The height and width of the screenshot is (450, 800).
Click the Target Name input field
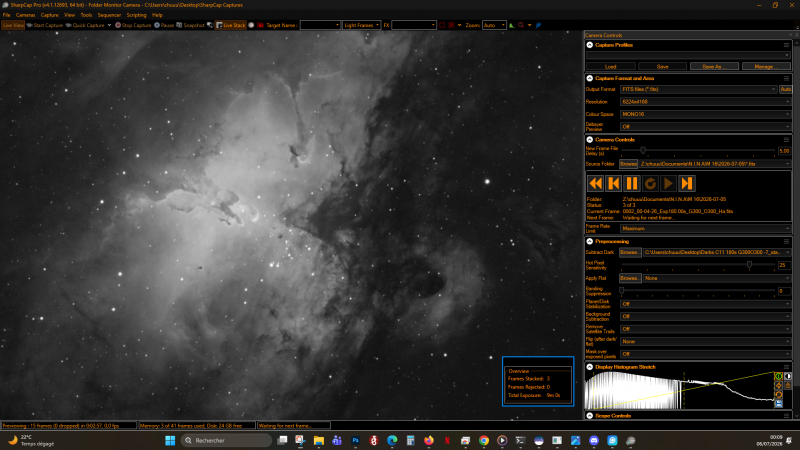320,25
